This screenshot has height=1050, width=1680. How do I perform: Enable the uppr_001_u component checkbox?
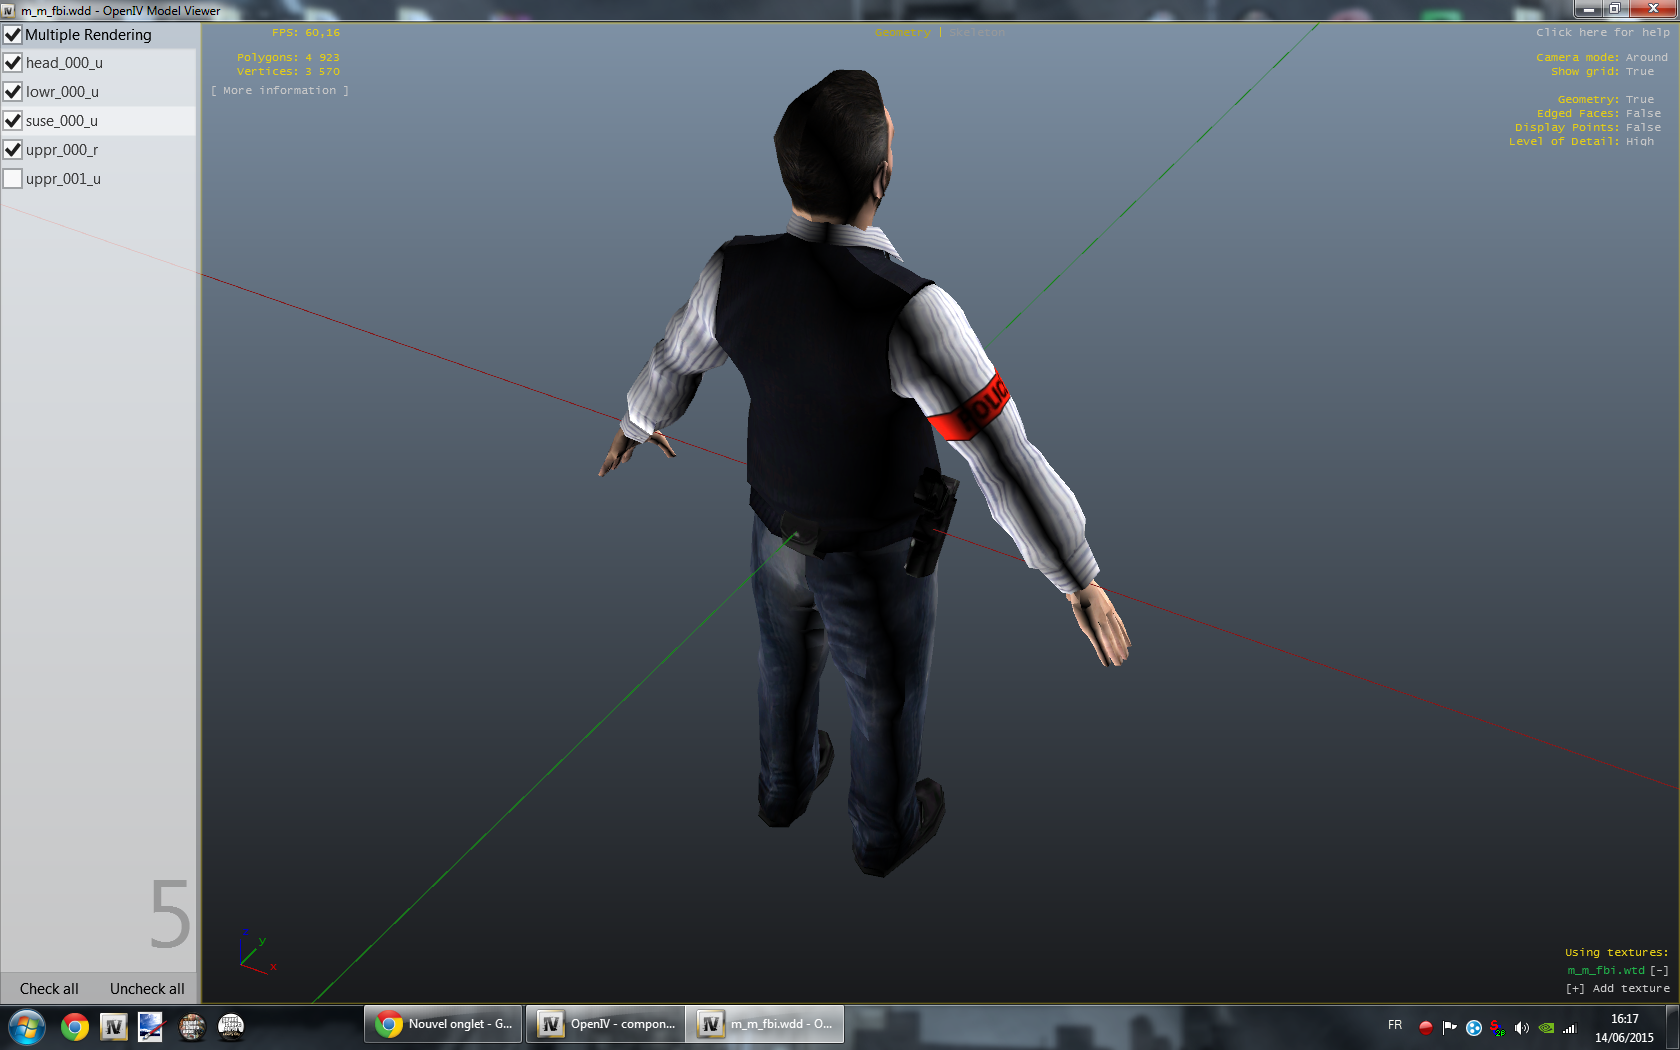(13, 178)
